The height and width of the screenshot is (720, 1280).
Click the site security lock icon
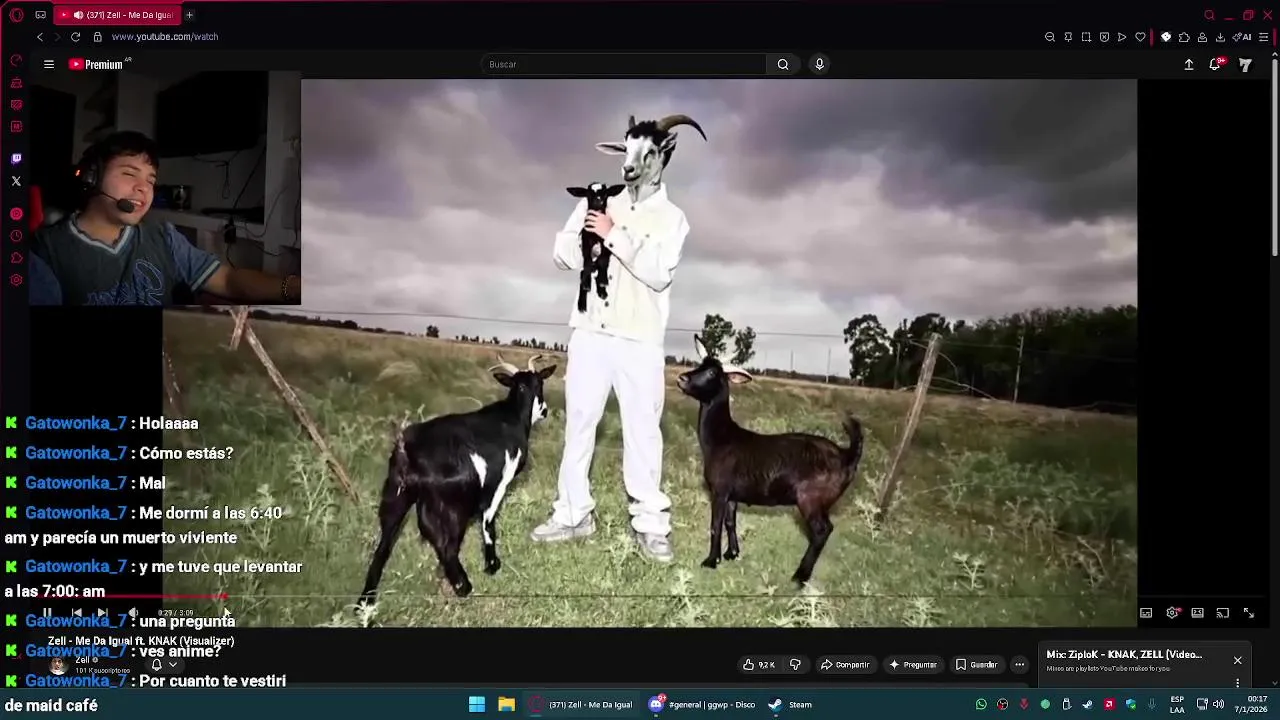click(x=98, y=37)
